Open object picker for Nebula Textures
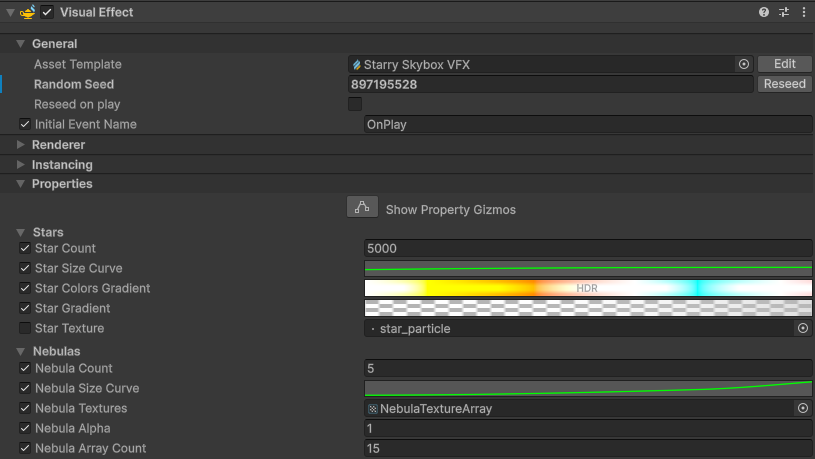Viewport: 815px width, 459px height. (802, 408)
